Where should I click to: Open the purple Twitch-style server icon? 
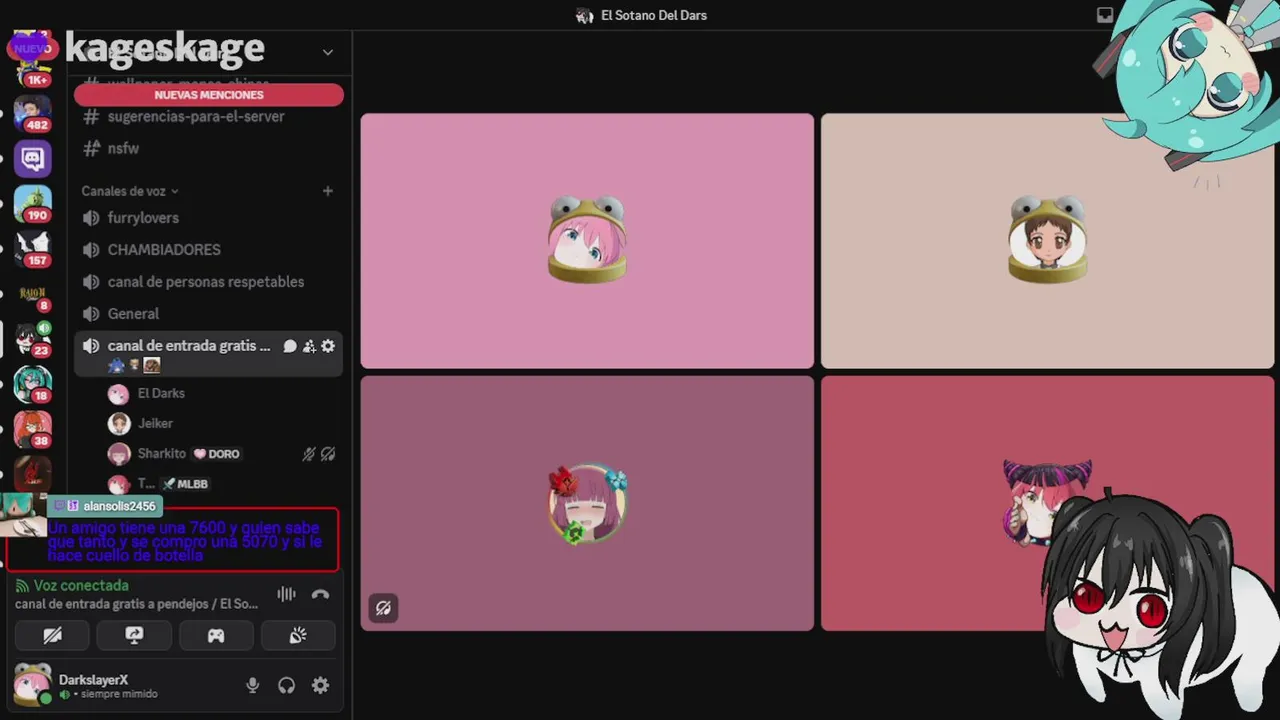(x=32, y=158)
